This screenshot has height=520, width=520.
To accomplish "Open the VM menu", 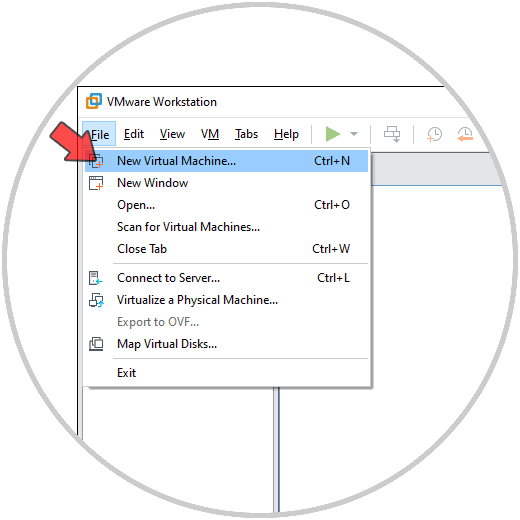I will click(x=210, y=134).
